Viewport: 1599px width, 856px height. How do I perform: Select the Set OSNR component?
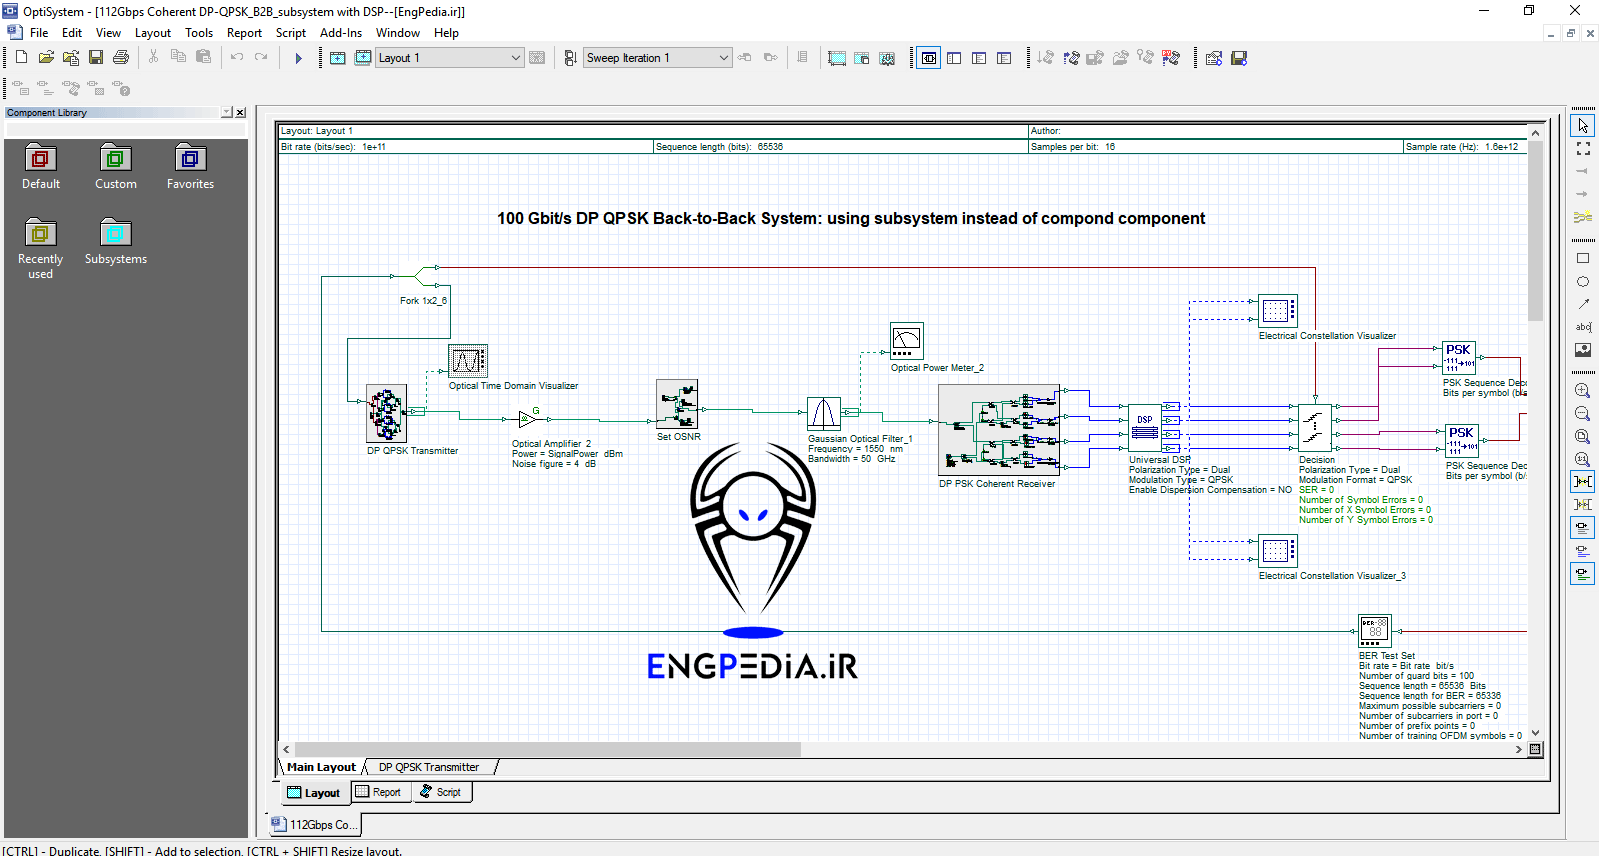(677, 404)
